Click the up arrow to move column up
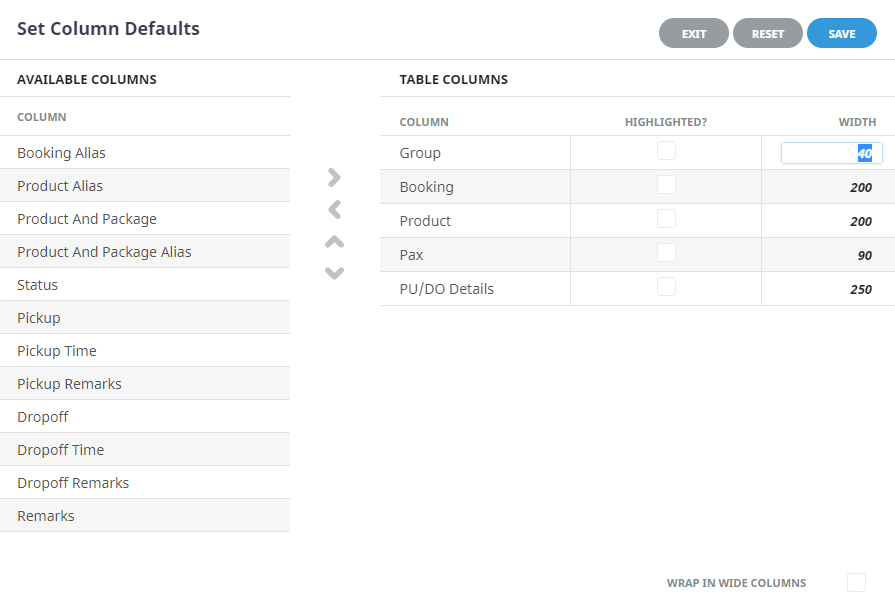The width and height of the screenshot is (895, 613). tap(334, 241)
